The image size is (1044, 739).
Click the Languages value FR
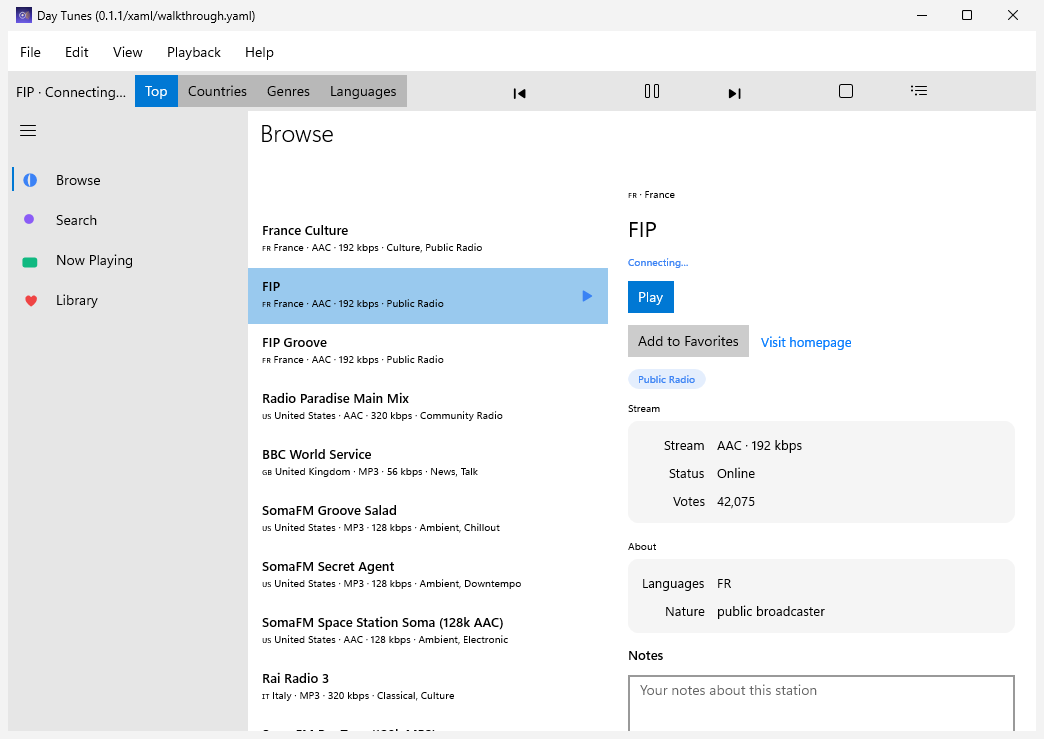pos(724,583)
